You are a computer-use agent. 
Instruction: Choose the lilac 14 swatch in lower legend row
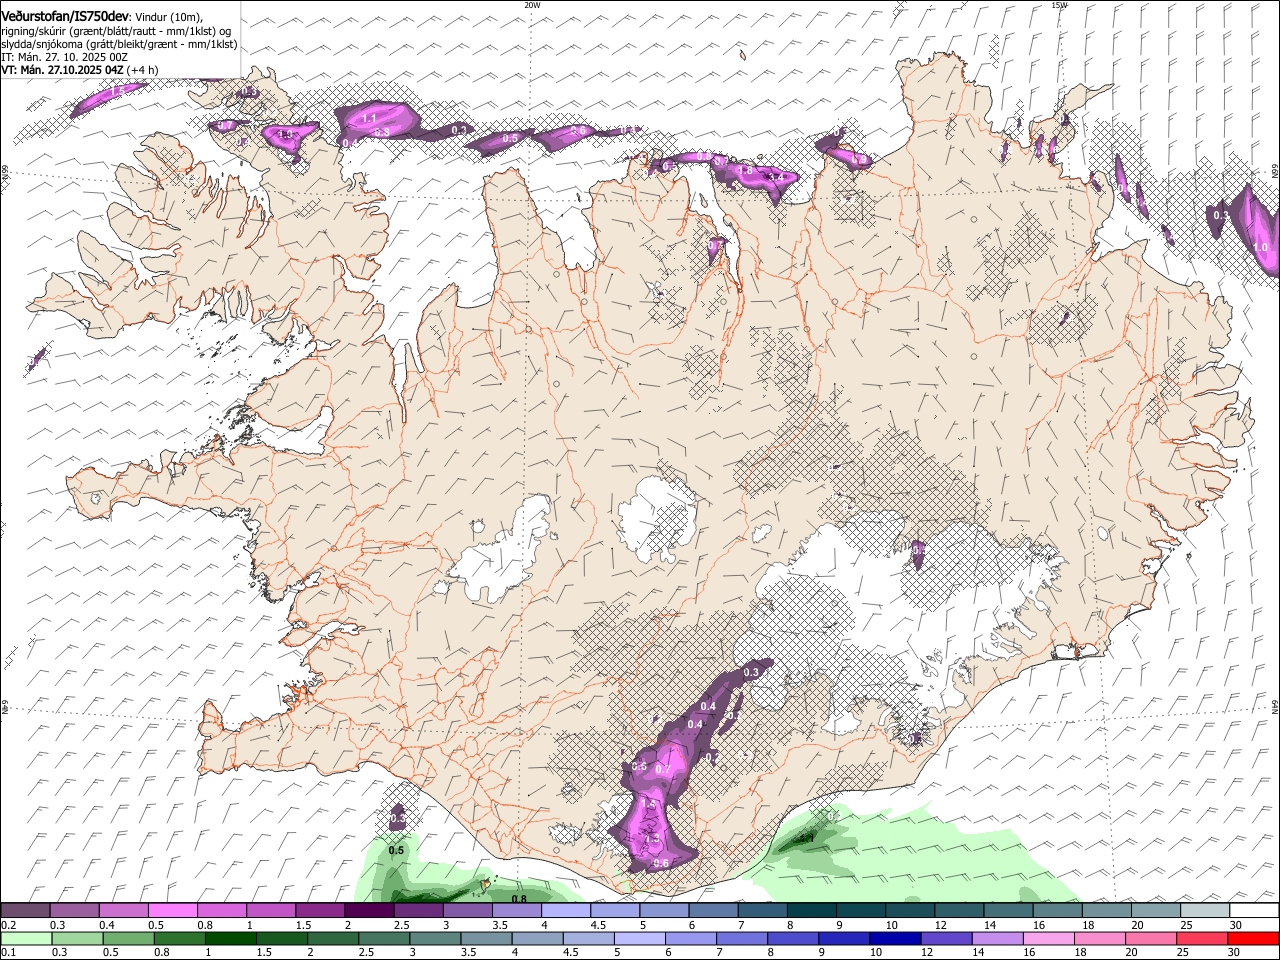998,939
